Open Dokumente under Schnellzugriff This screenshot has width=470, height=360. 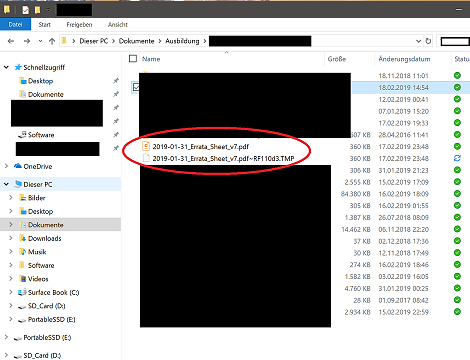[x=46, y=94]
